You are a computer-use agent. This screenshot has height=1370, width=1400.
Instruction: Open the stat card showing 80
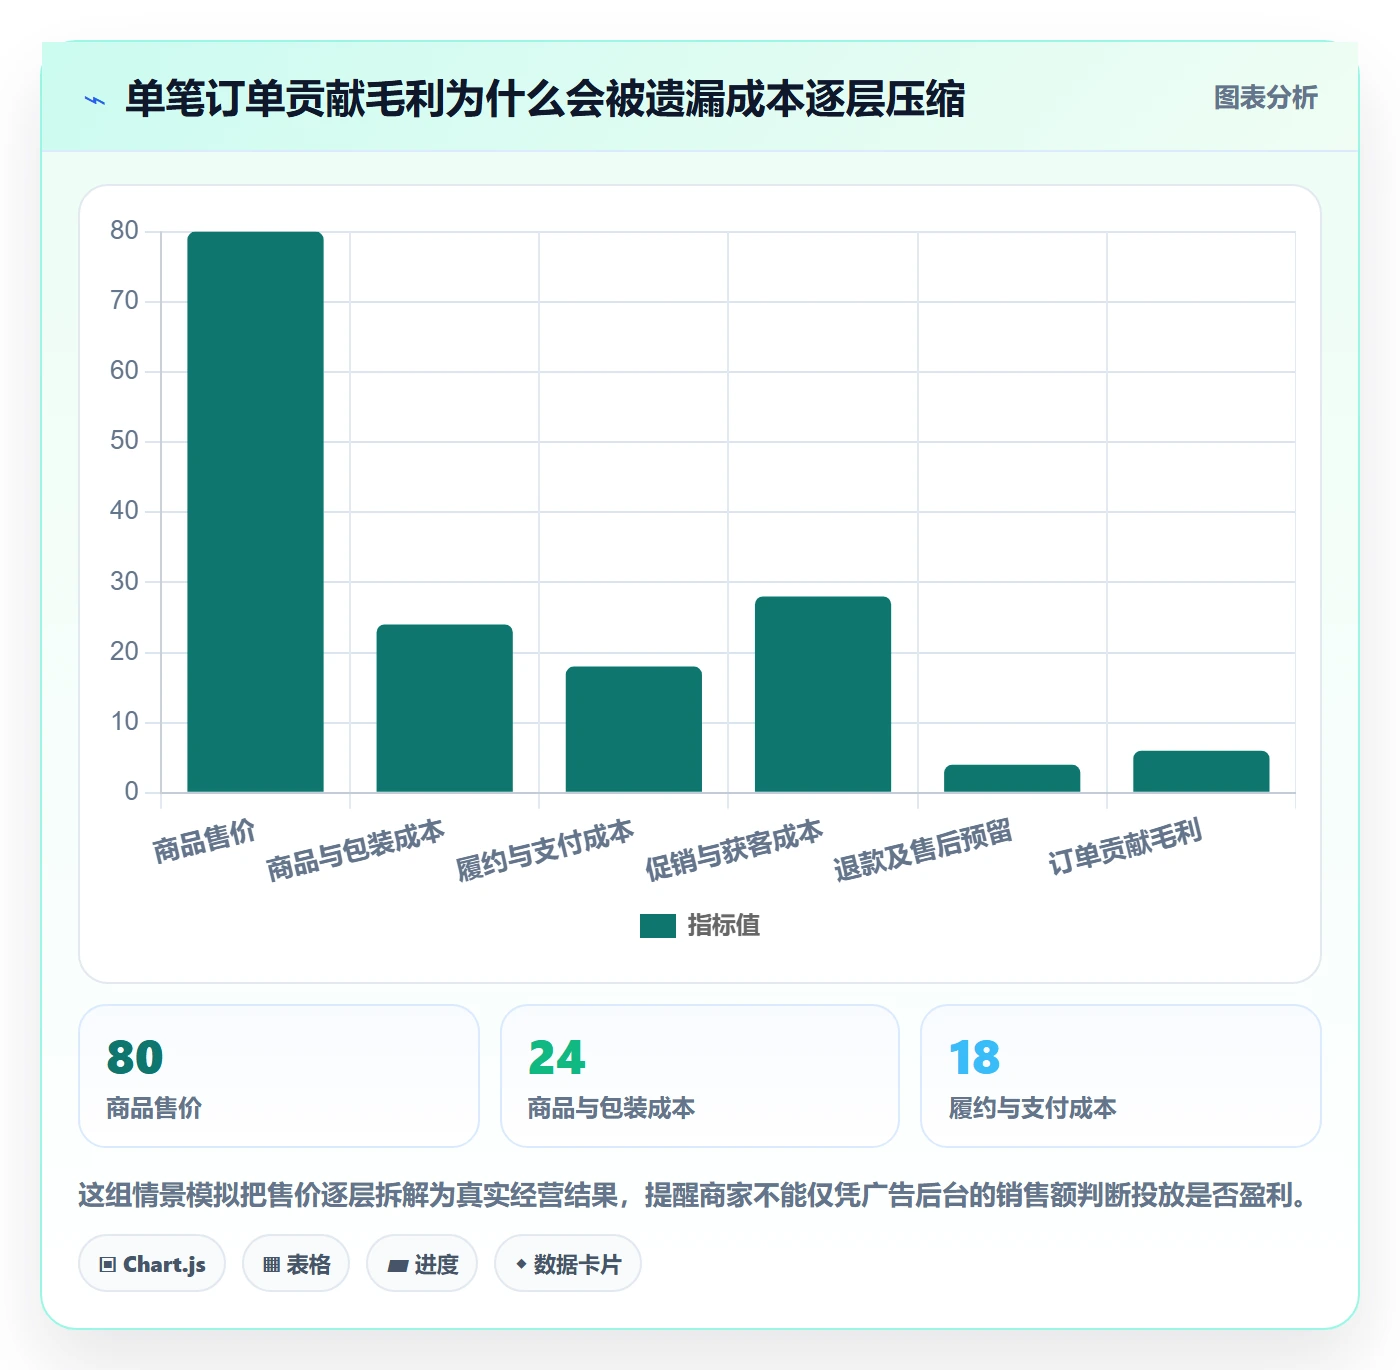point(279,1076)
